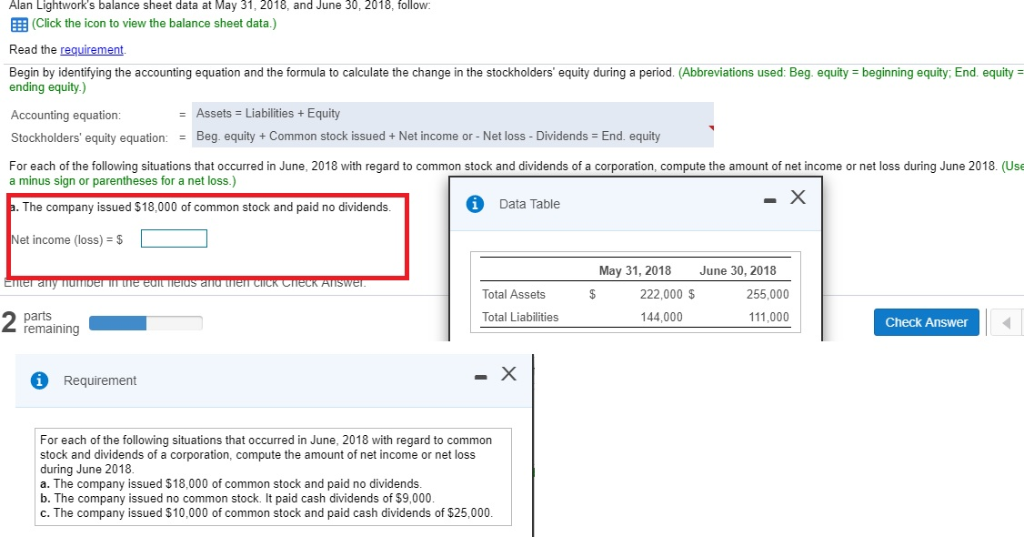Click the June 30 Total Assets 255,000
This screenshot has height=537, width=1024.
tap(767, 295)
